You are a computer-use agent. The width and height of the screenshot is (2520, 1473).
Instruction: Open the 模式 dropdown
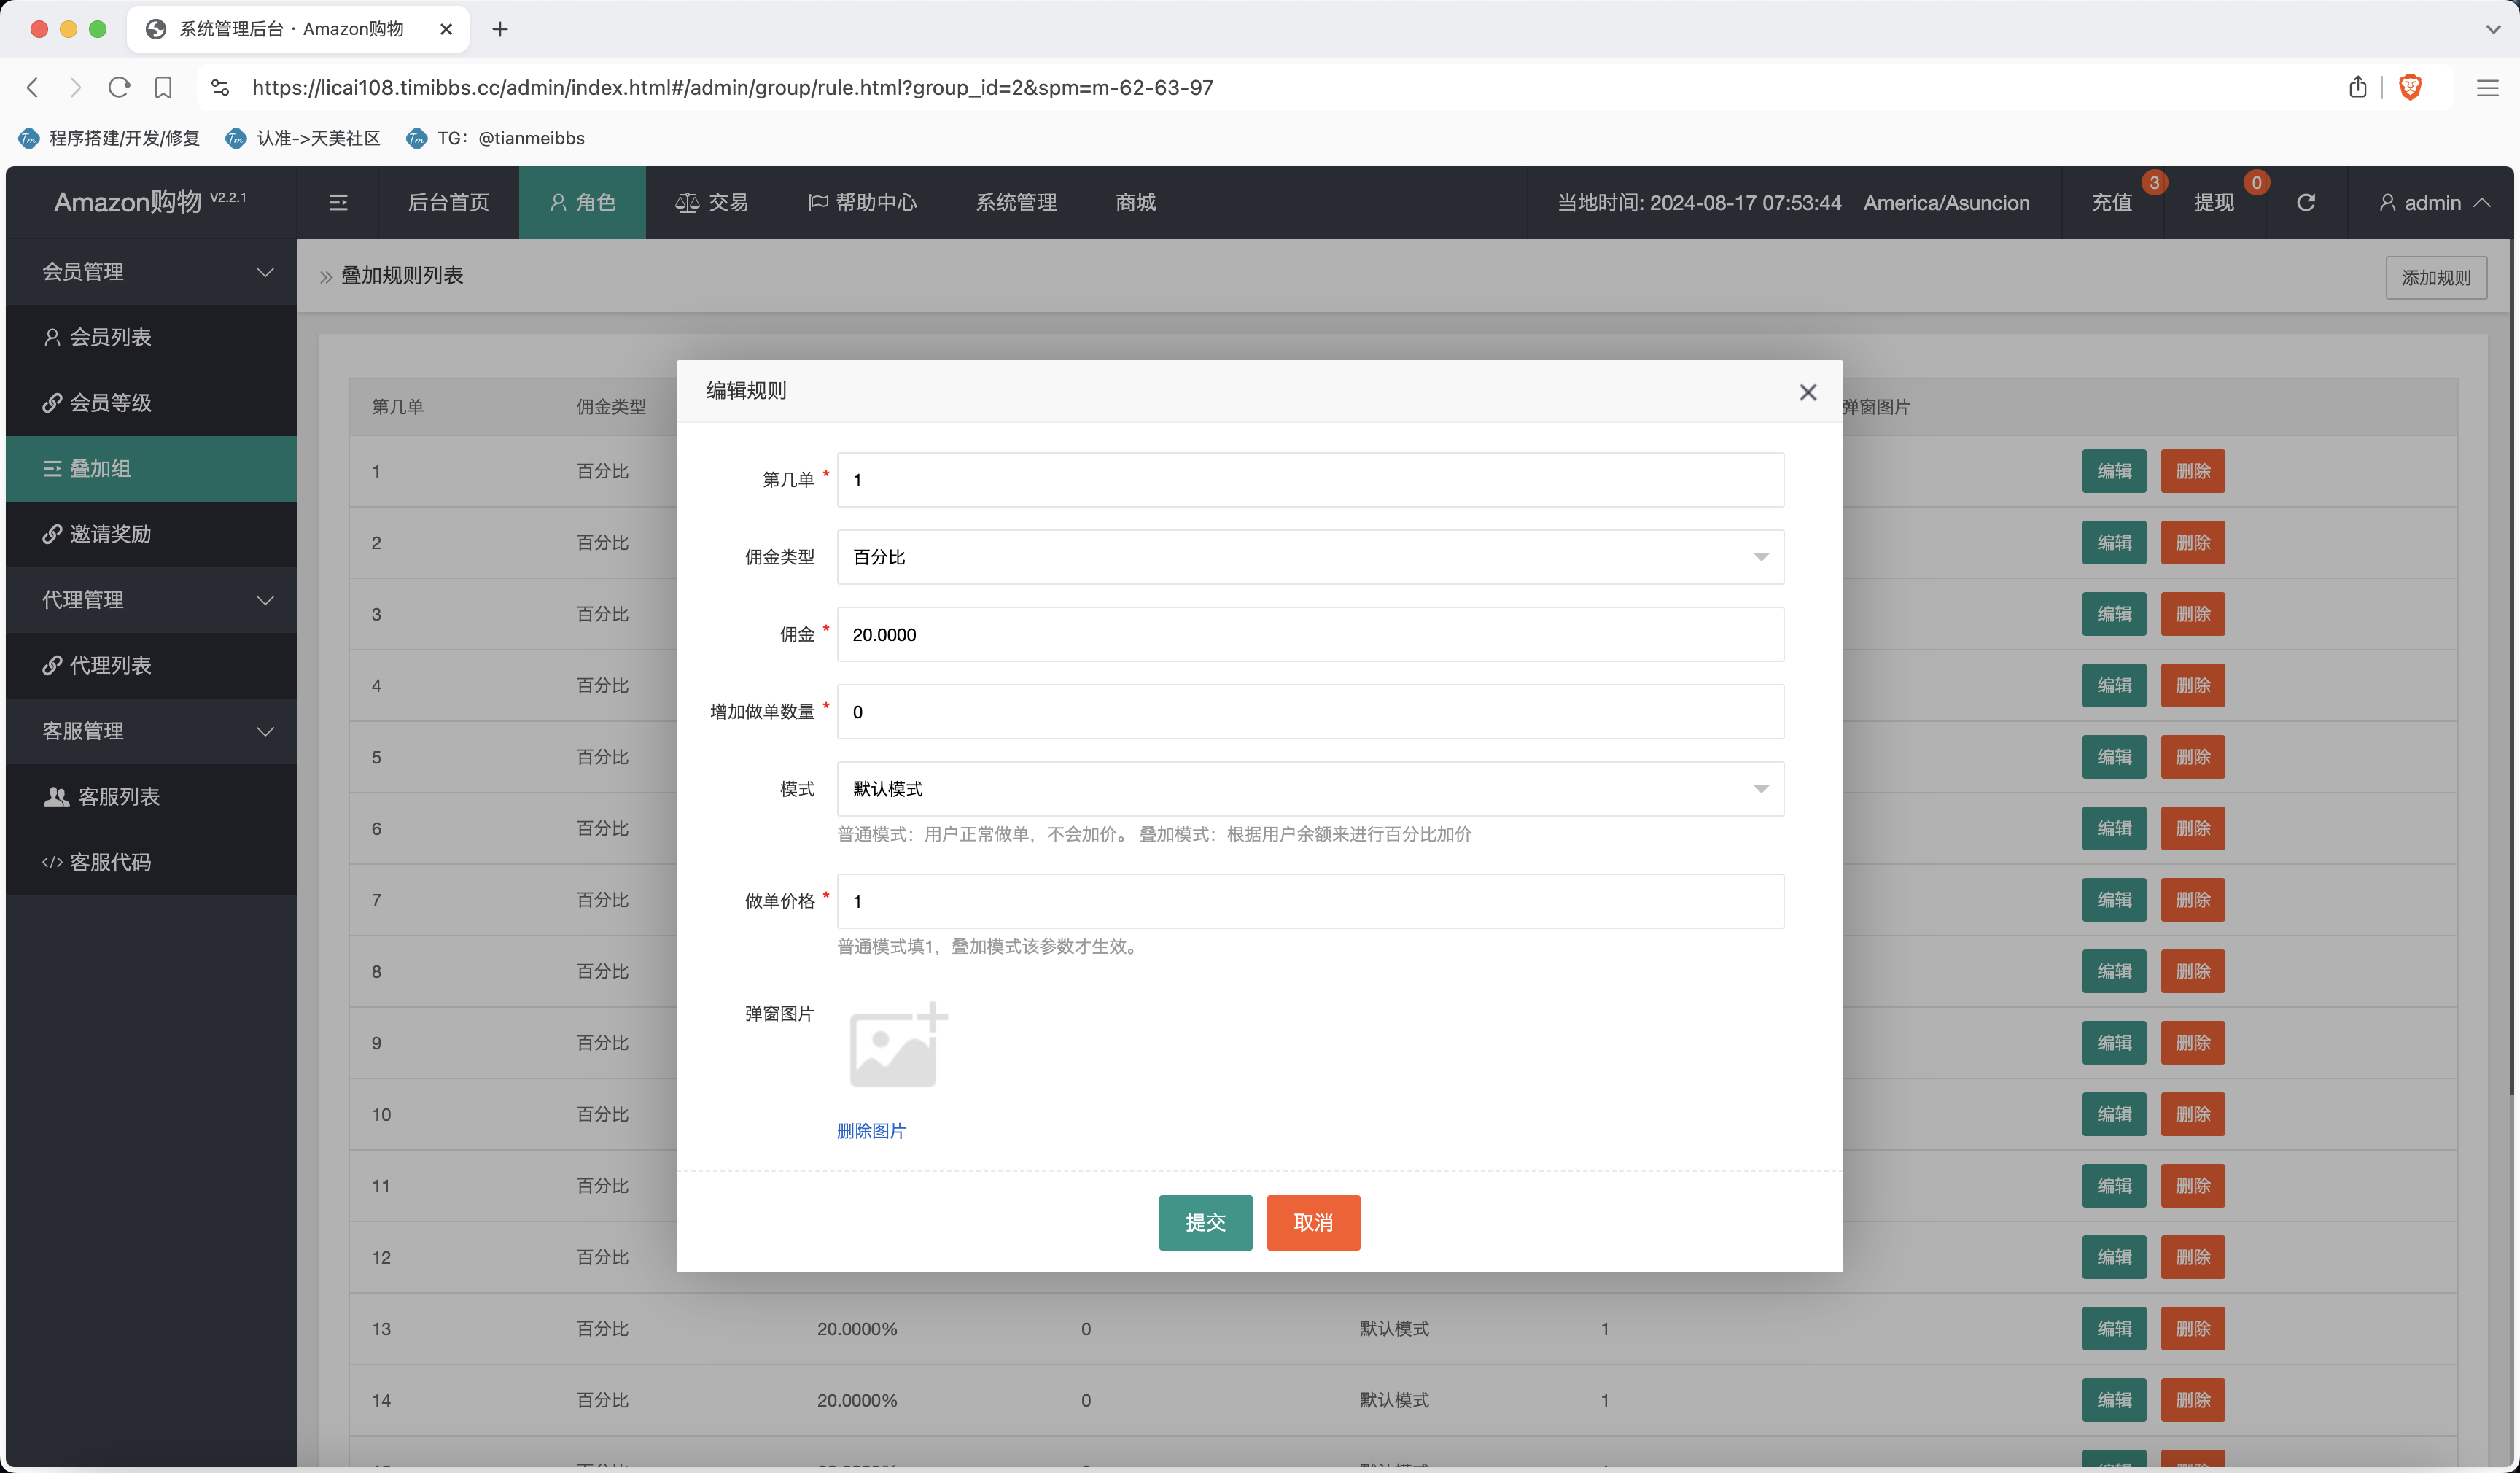(x=1310, y=789)
